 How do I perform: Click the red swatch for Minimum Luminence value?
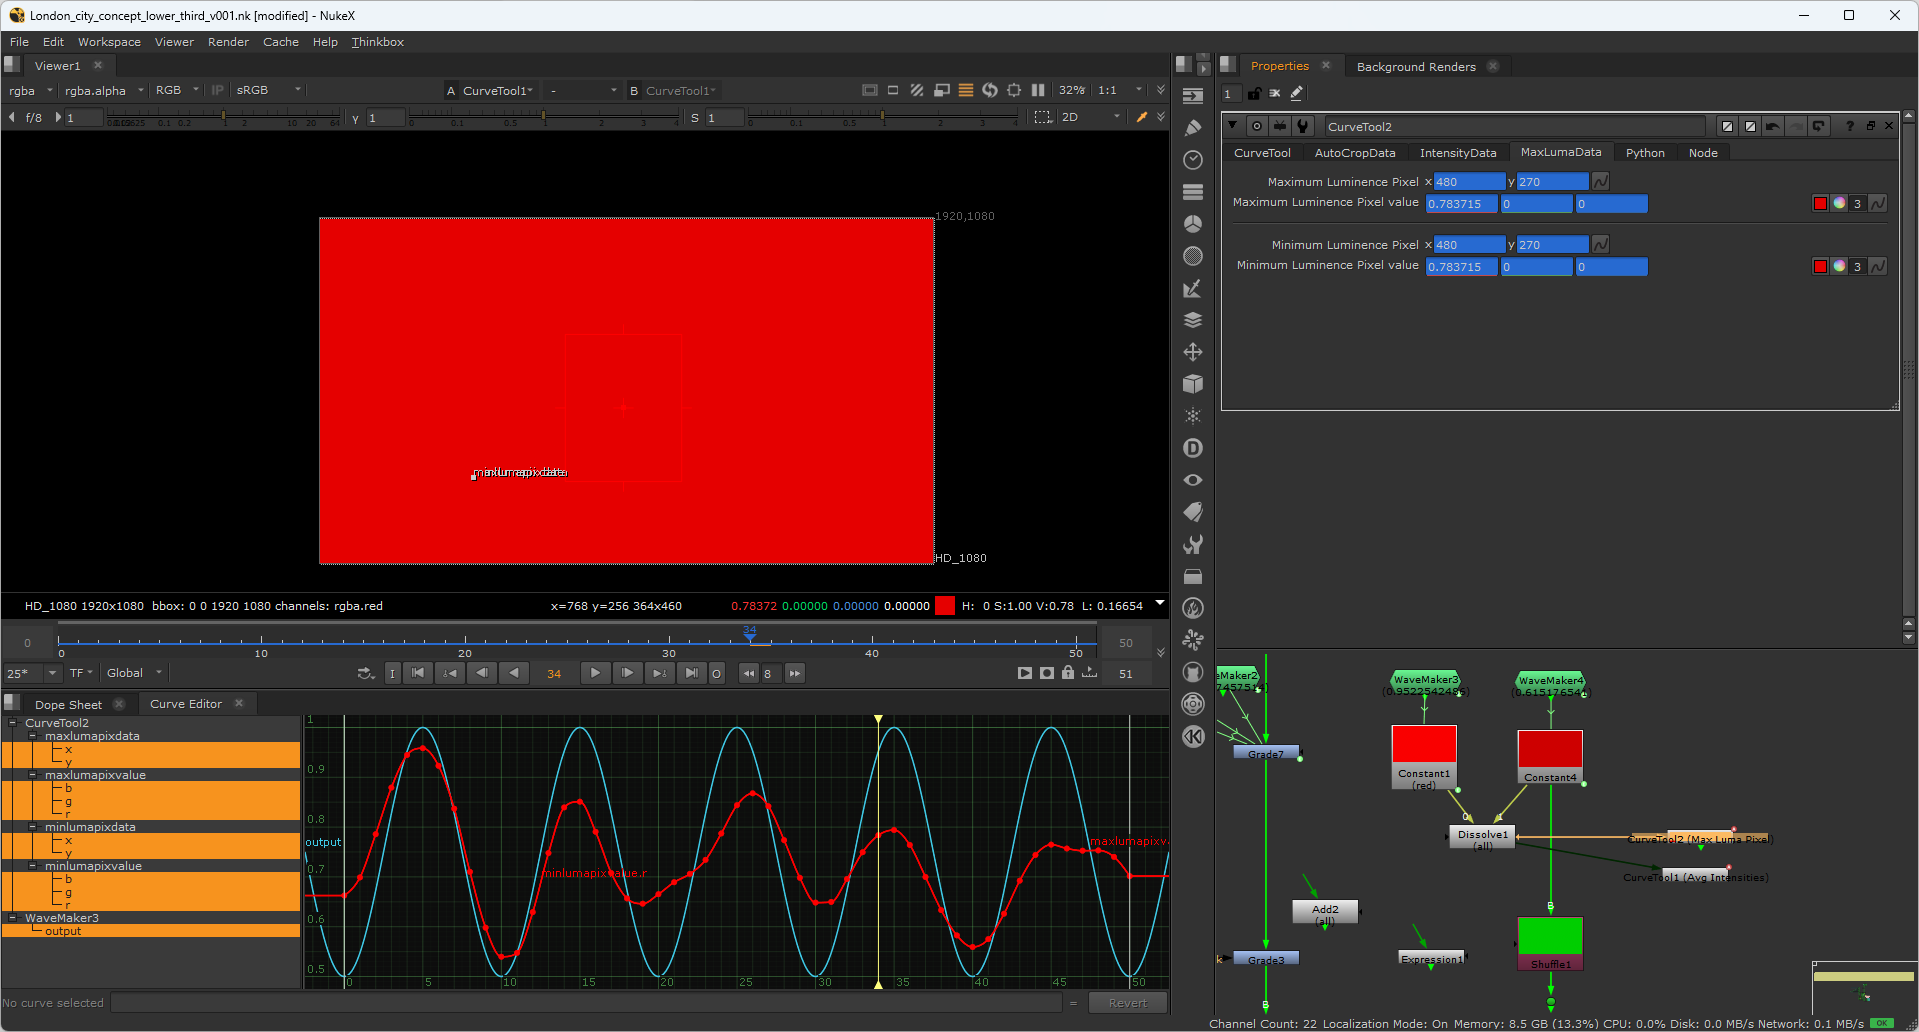click(x=1820, y=267)
